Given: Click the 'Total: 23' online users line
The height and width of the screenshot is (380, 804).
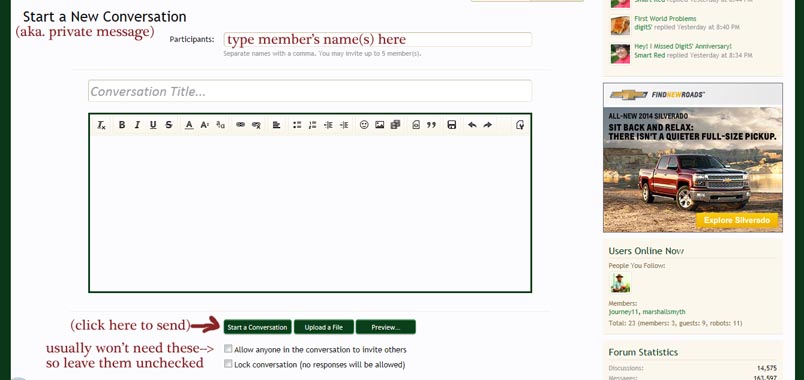Looking at the screenshot, I should pyautogui.click(x=675, y=324).
